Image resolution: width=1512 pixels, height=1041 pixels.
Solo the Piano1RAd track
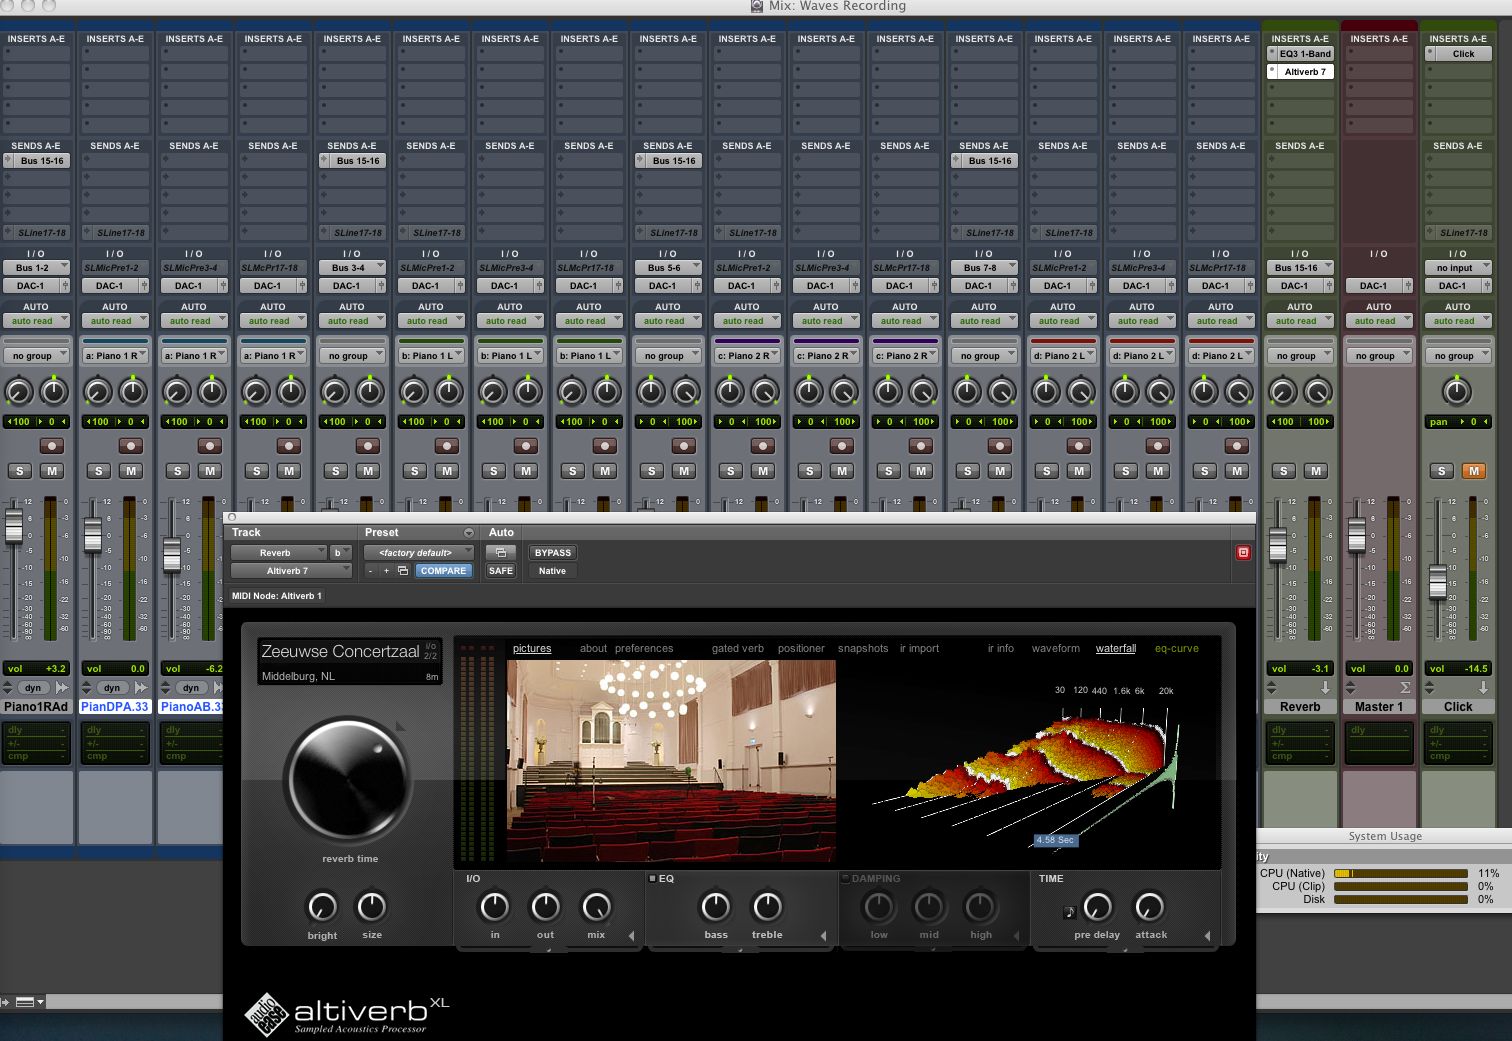(20, 471)
